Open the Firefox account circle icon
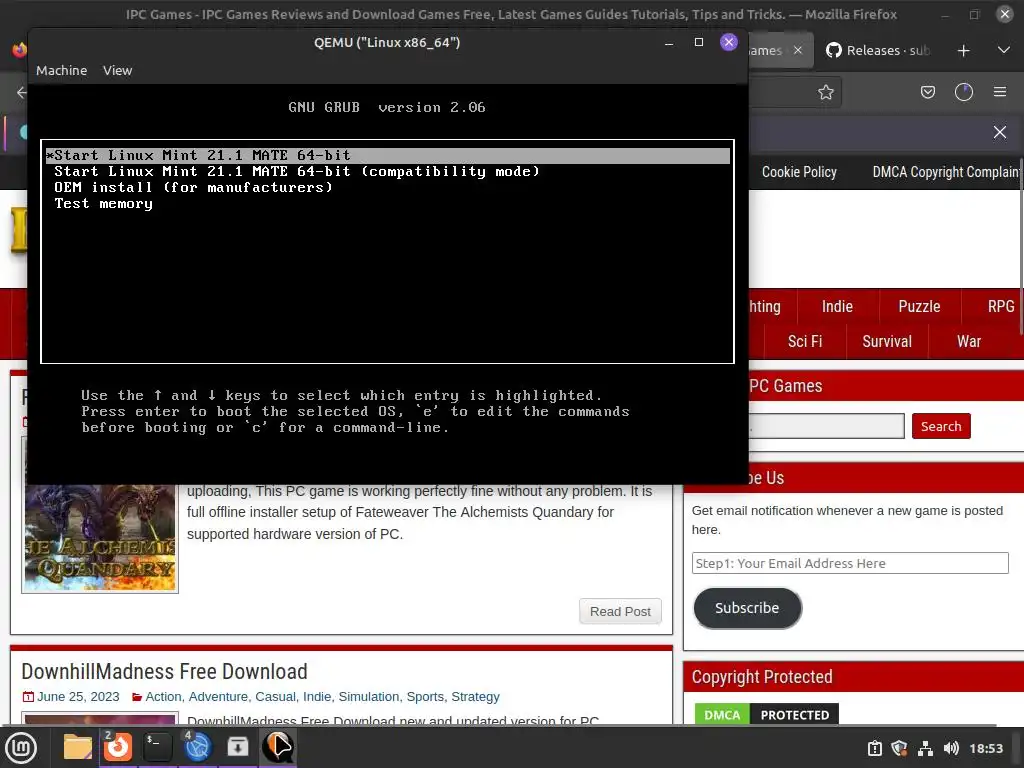 point(964,92)
